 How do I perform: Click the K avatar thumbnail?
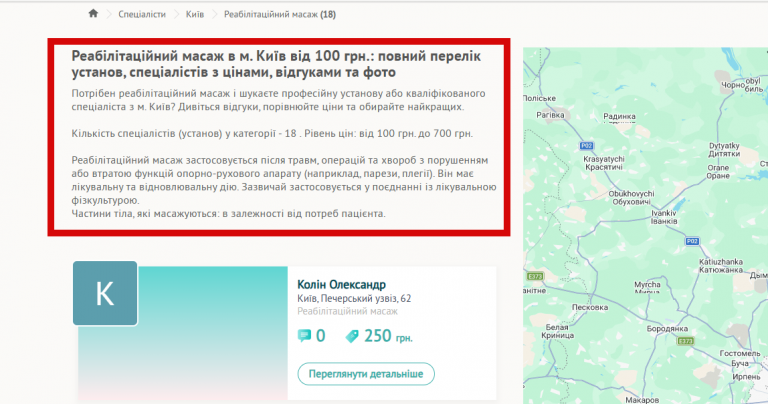tap(105, 293)
